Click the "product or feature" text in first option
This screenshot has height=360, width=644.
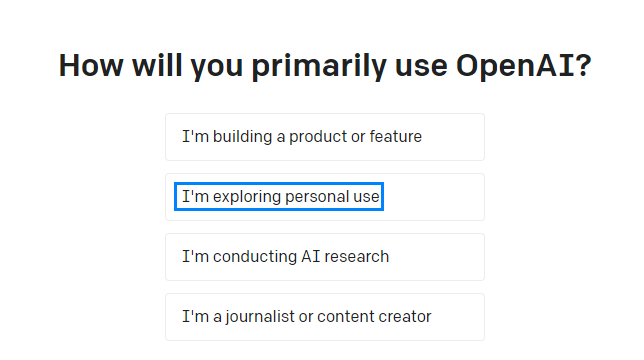click(x=355, y=137)
